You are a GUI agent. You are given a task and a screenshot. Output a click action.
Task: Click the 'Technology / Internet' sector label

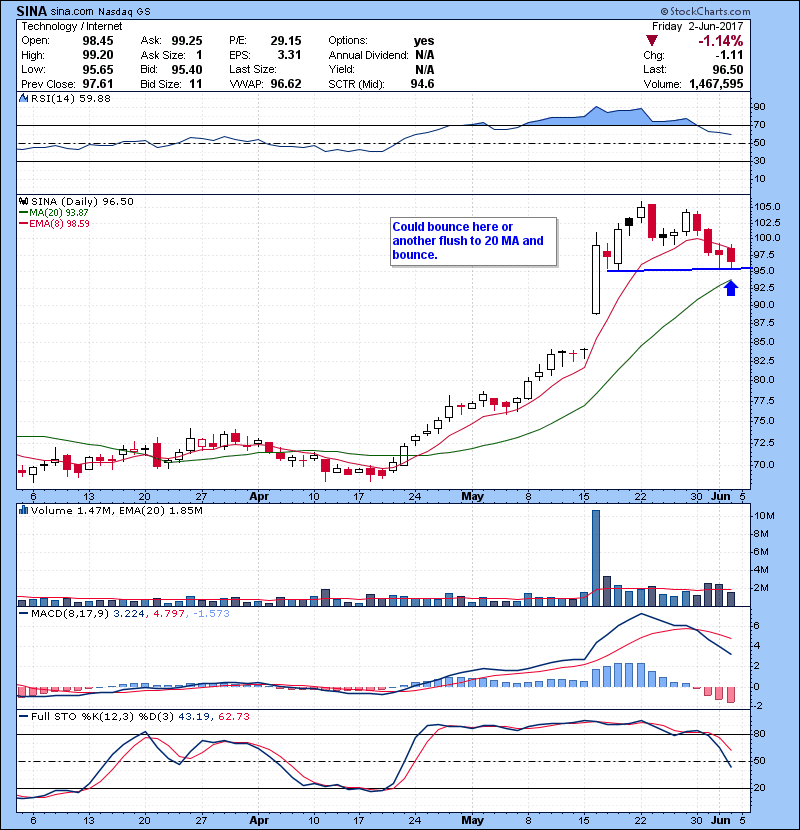coord(71,26)
